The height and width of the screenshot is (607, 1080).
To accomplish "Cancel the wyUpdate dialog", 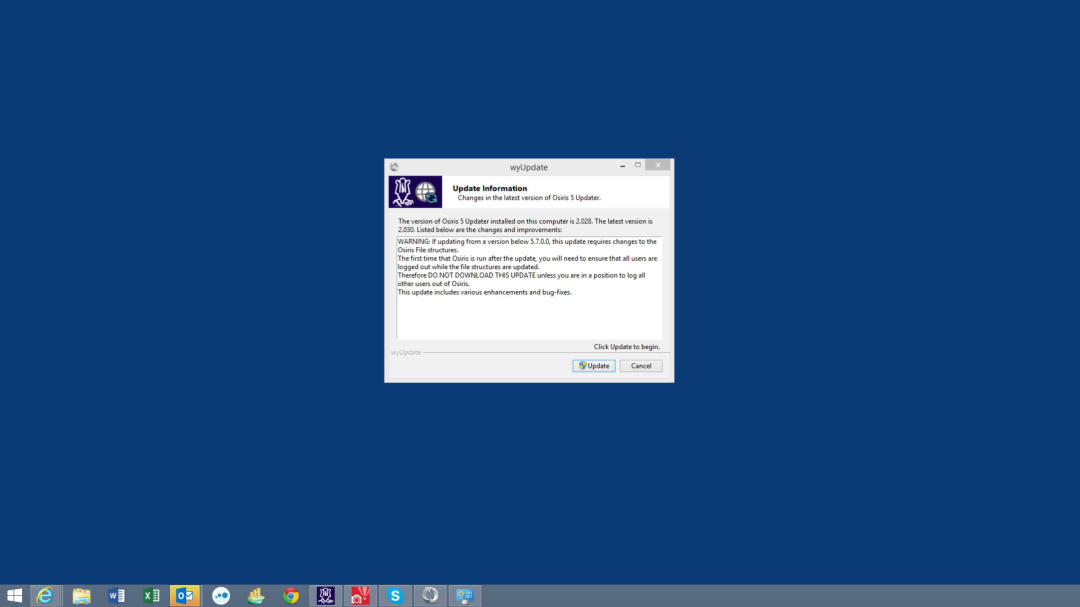I will [x=641, y=366].
